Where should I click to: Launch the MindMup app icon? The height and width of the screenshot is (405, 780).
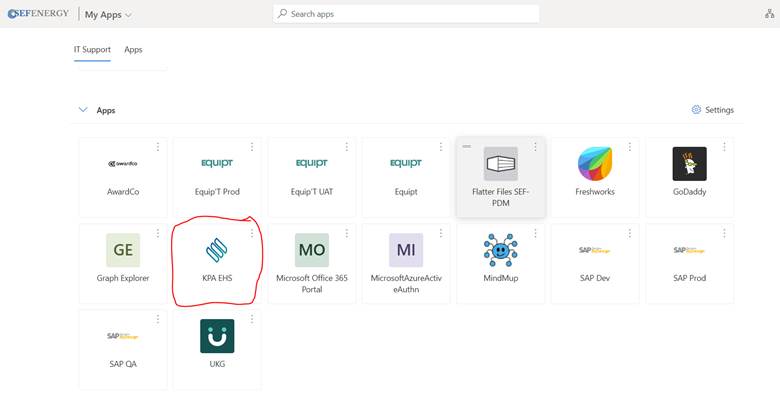tap(500, 250)
